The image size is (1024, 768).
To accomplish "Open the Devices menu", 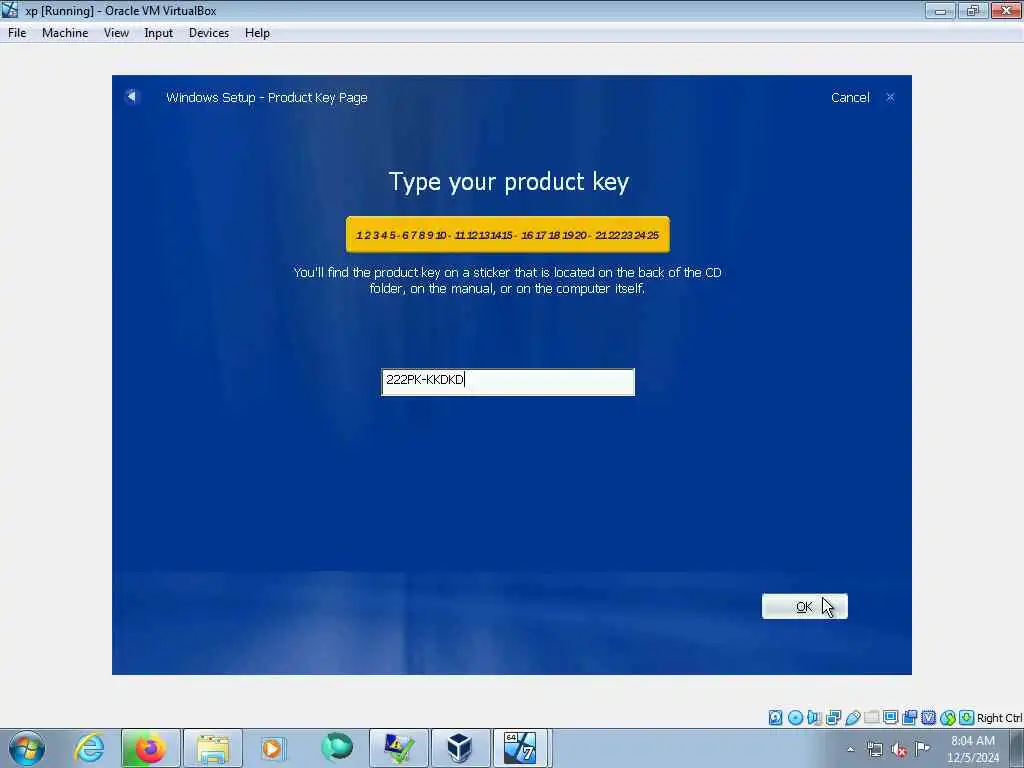I will click(x=209, y=33).
